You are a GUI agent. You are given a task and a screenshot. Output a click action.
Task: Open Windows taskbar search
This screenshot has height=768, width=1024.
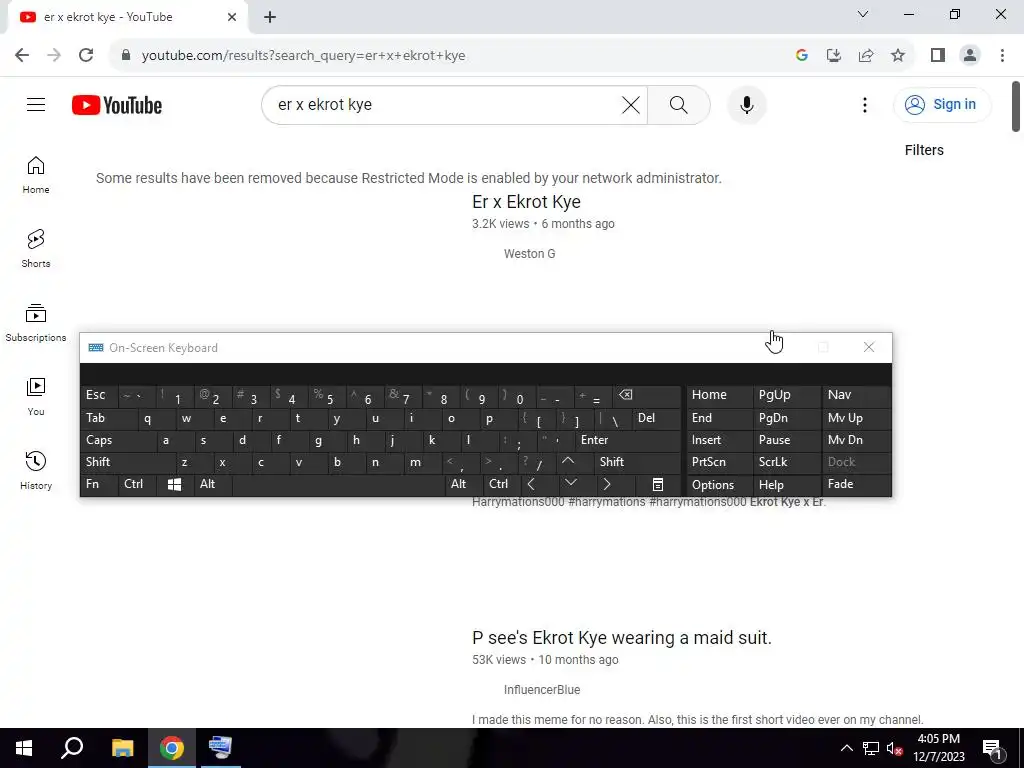(72, 748)
